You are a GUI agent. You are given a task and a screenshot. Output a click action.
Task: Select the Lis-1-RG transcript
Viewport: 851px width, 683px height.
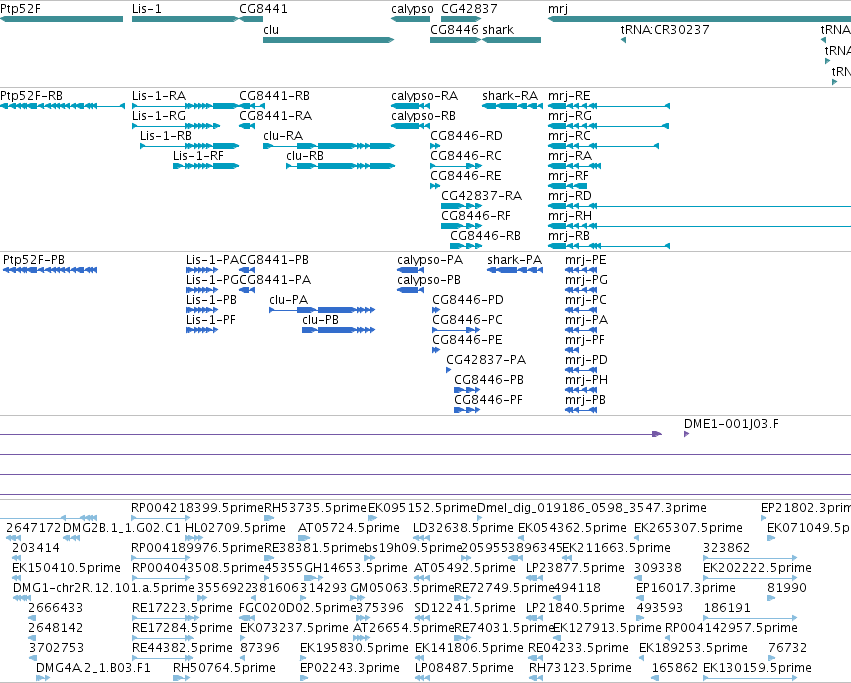pos(176,126)
